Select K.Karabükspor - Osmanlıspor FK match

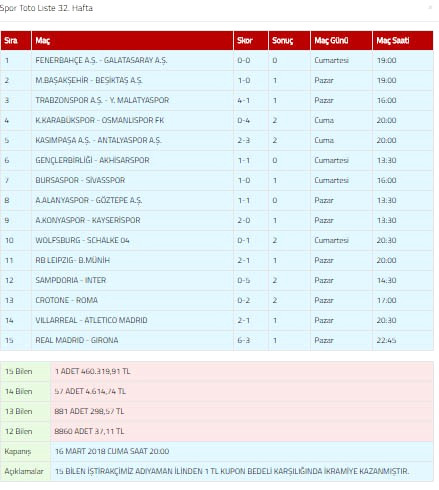[x=100, y=120]
